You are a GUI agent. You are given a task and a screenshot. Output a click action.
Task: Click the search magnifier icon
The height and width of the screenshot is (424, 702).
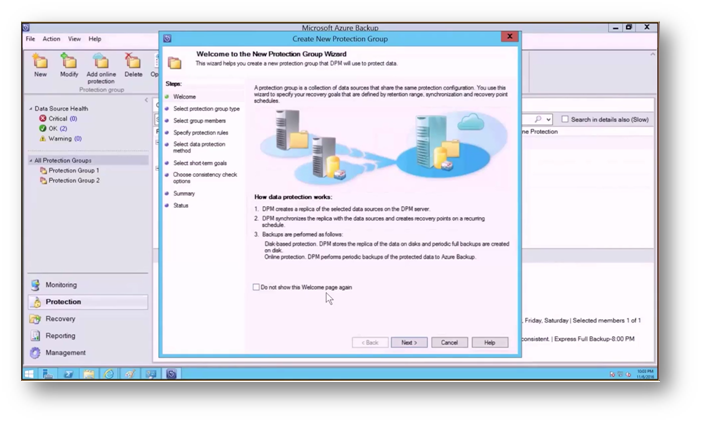538,119
